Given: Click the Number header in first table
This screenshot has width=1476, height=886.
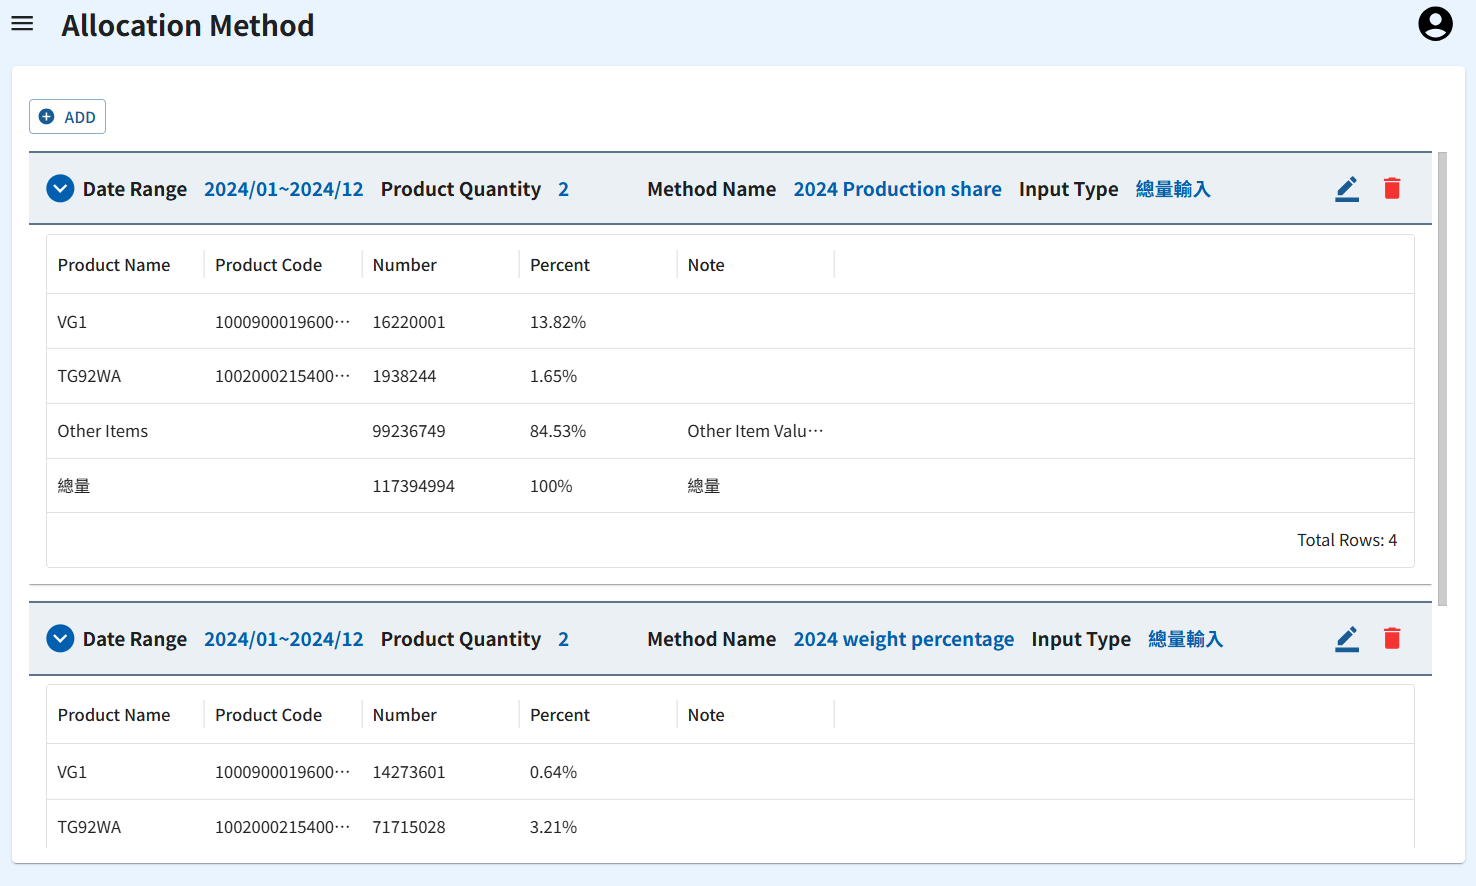Looking at the screenshot, I should pyautogui.click(x=404, y=265).
